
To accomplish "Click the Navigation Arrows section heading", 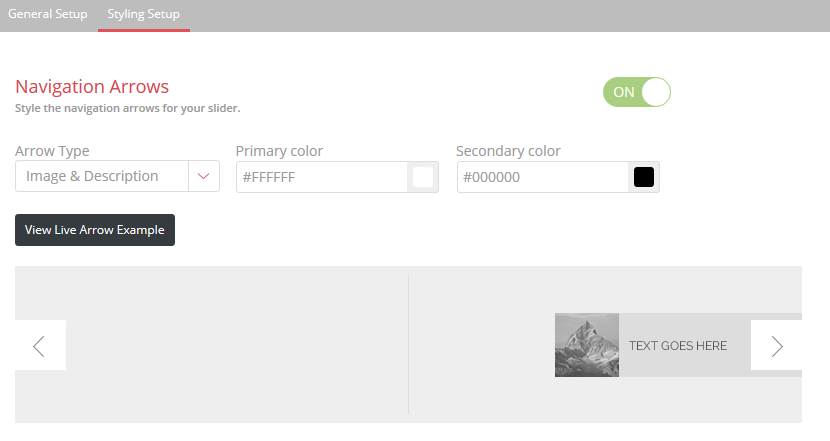I will [92, 86].
